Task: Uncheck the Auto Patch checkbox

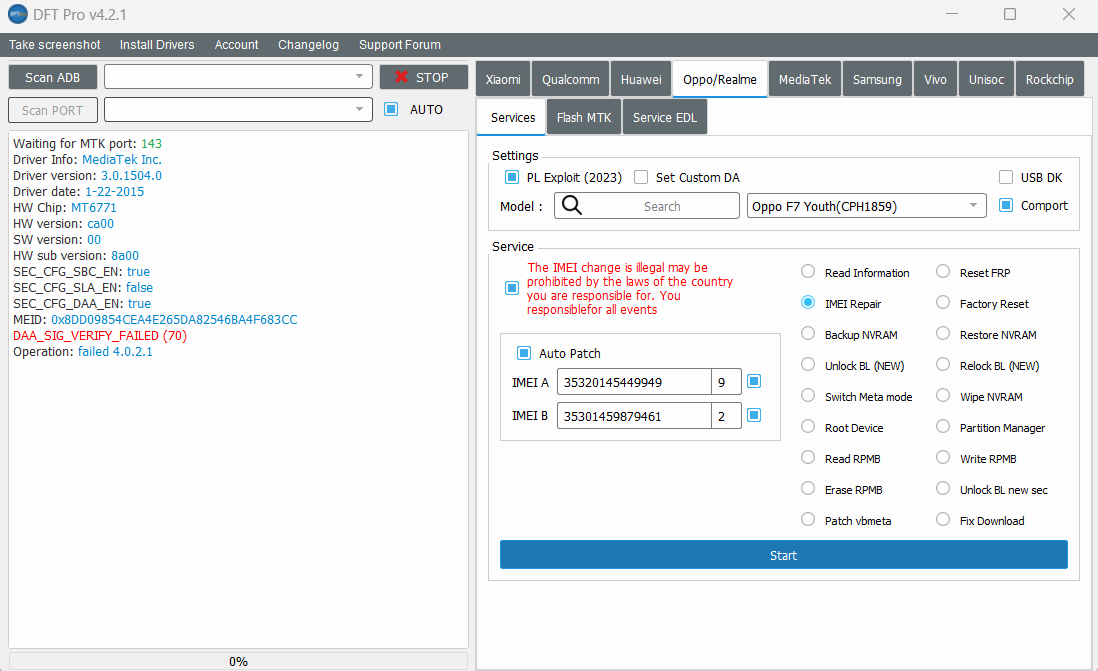Action: [523, 353]
